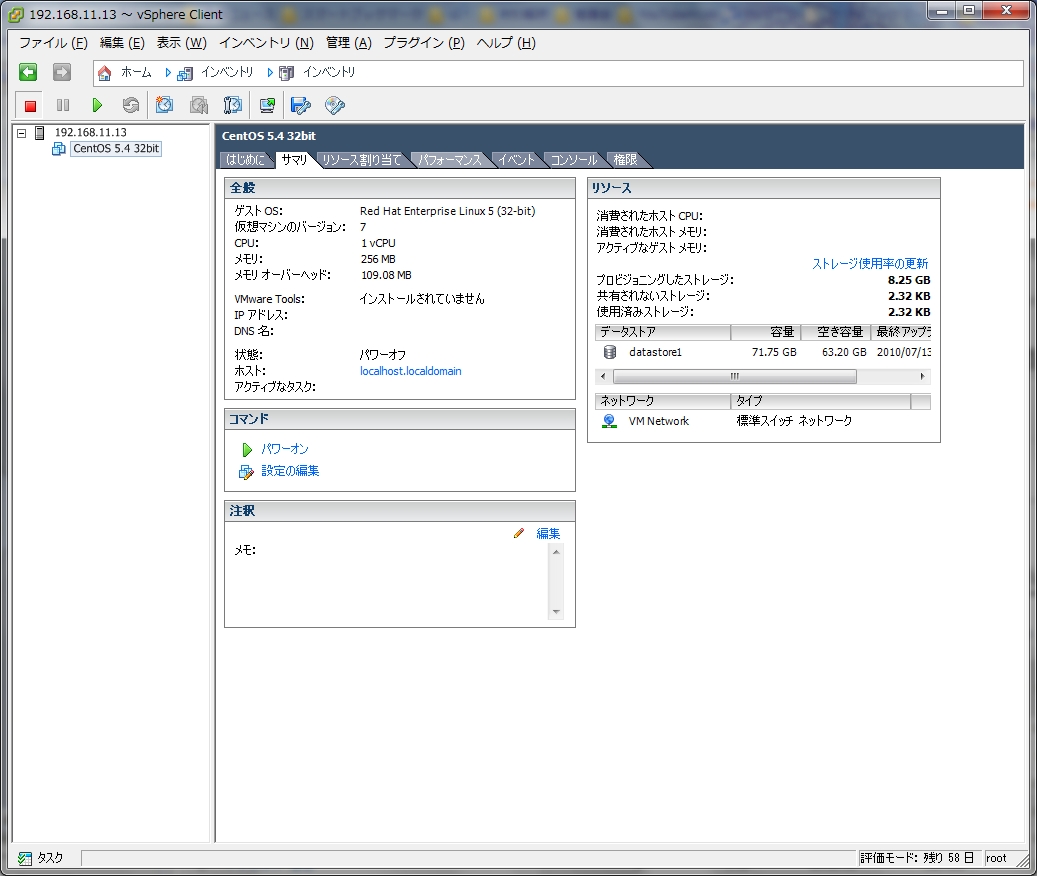Click the Home house icon in breadcrumb

[x=104, y=73]
